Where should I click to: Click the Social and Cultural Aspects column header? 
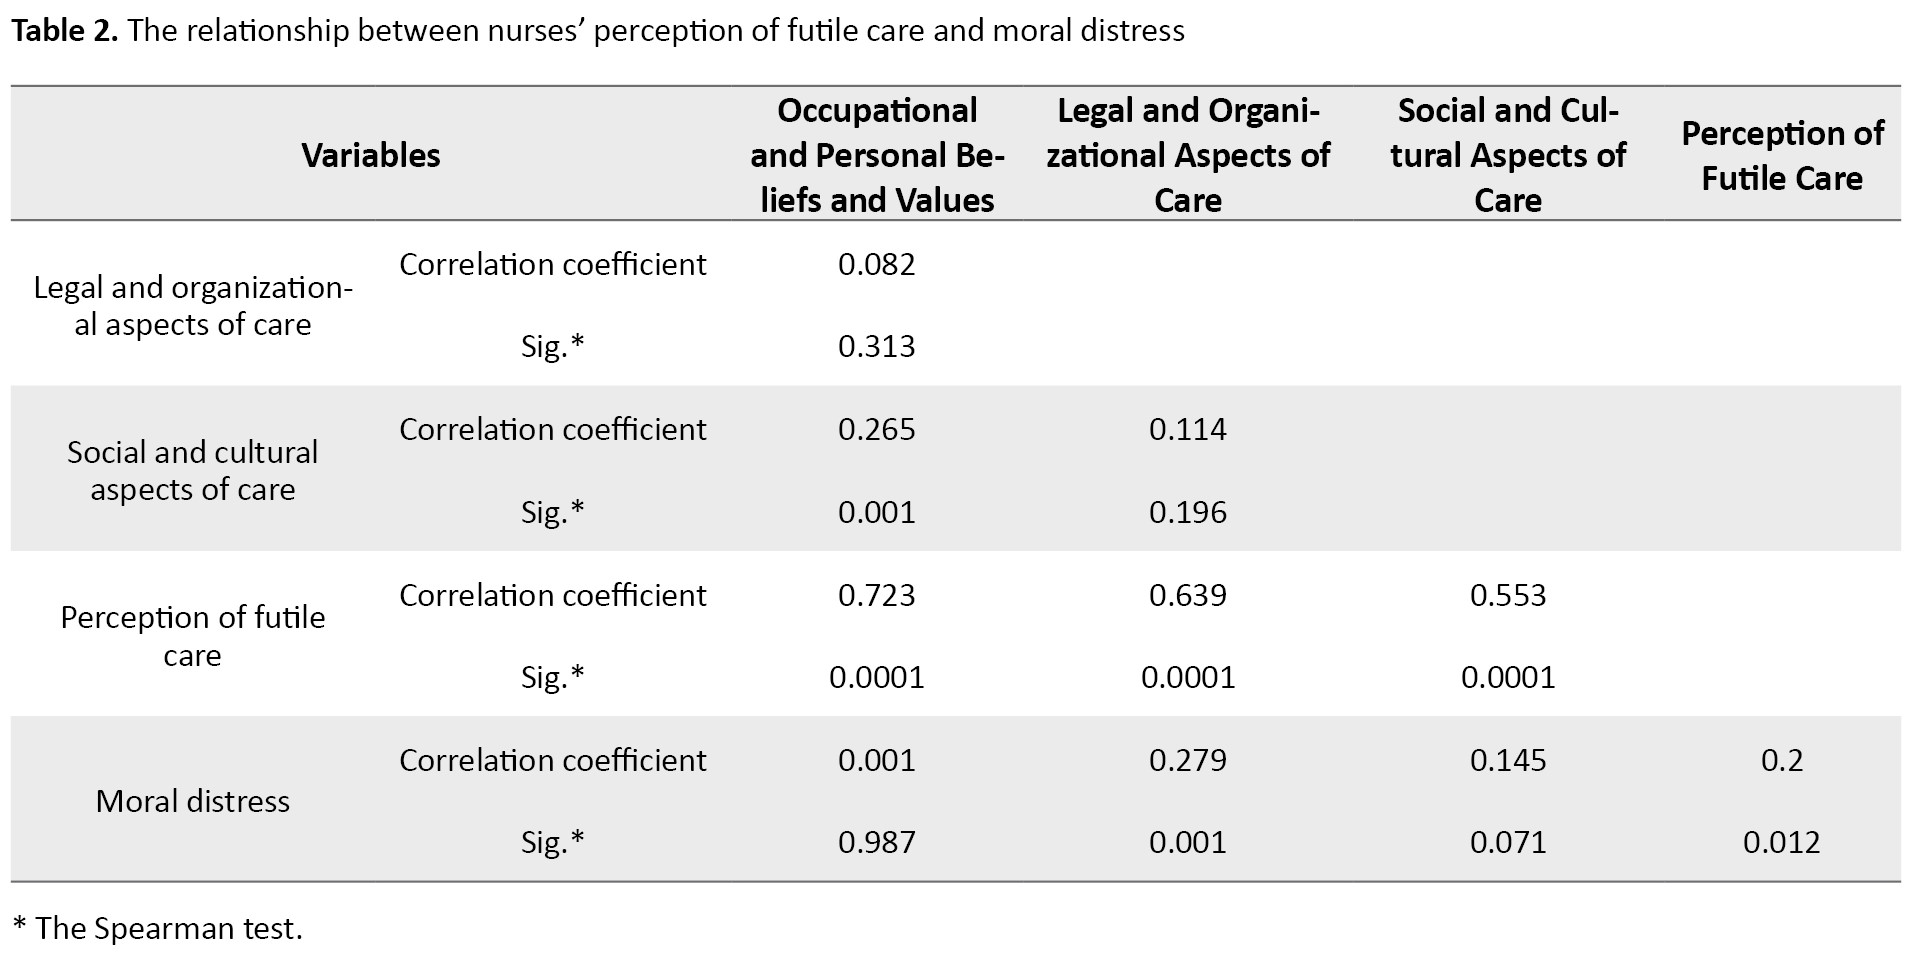coord(1507,155)
